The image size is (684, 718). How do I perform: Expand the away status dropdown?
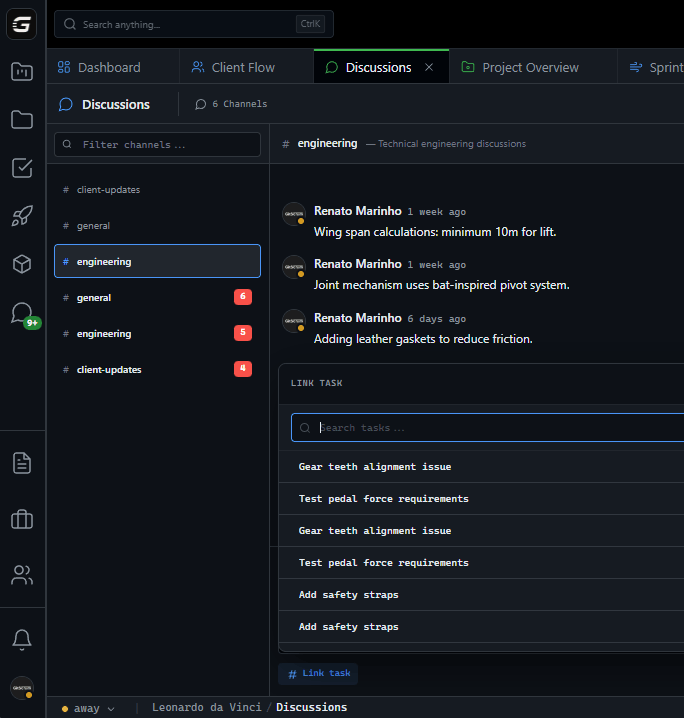point(88,708)
